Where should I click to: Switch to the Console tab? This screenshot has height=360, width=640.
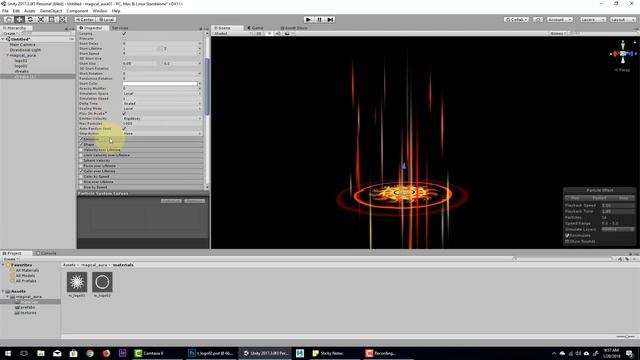(x=46, y=253)
